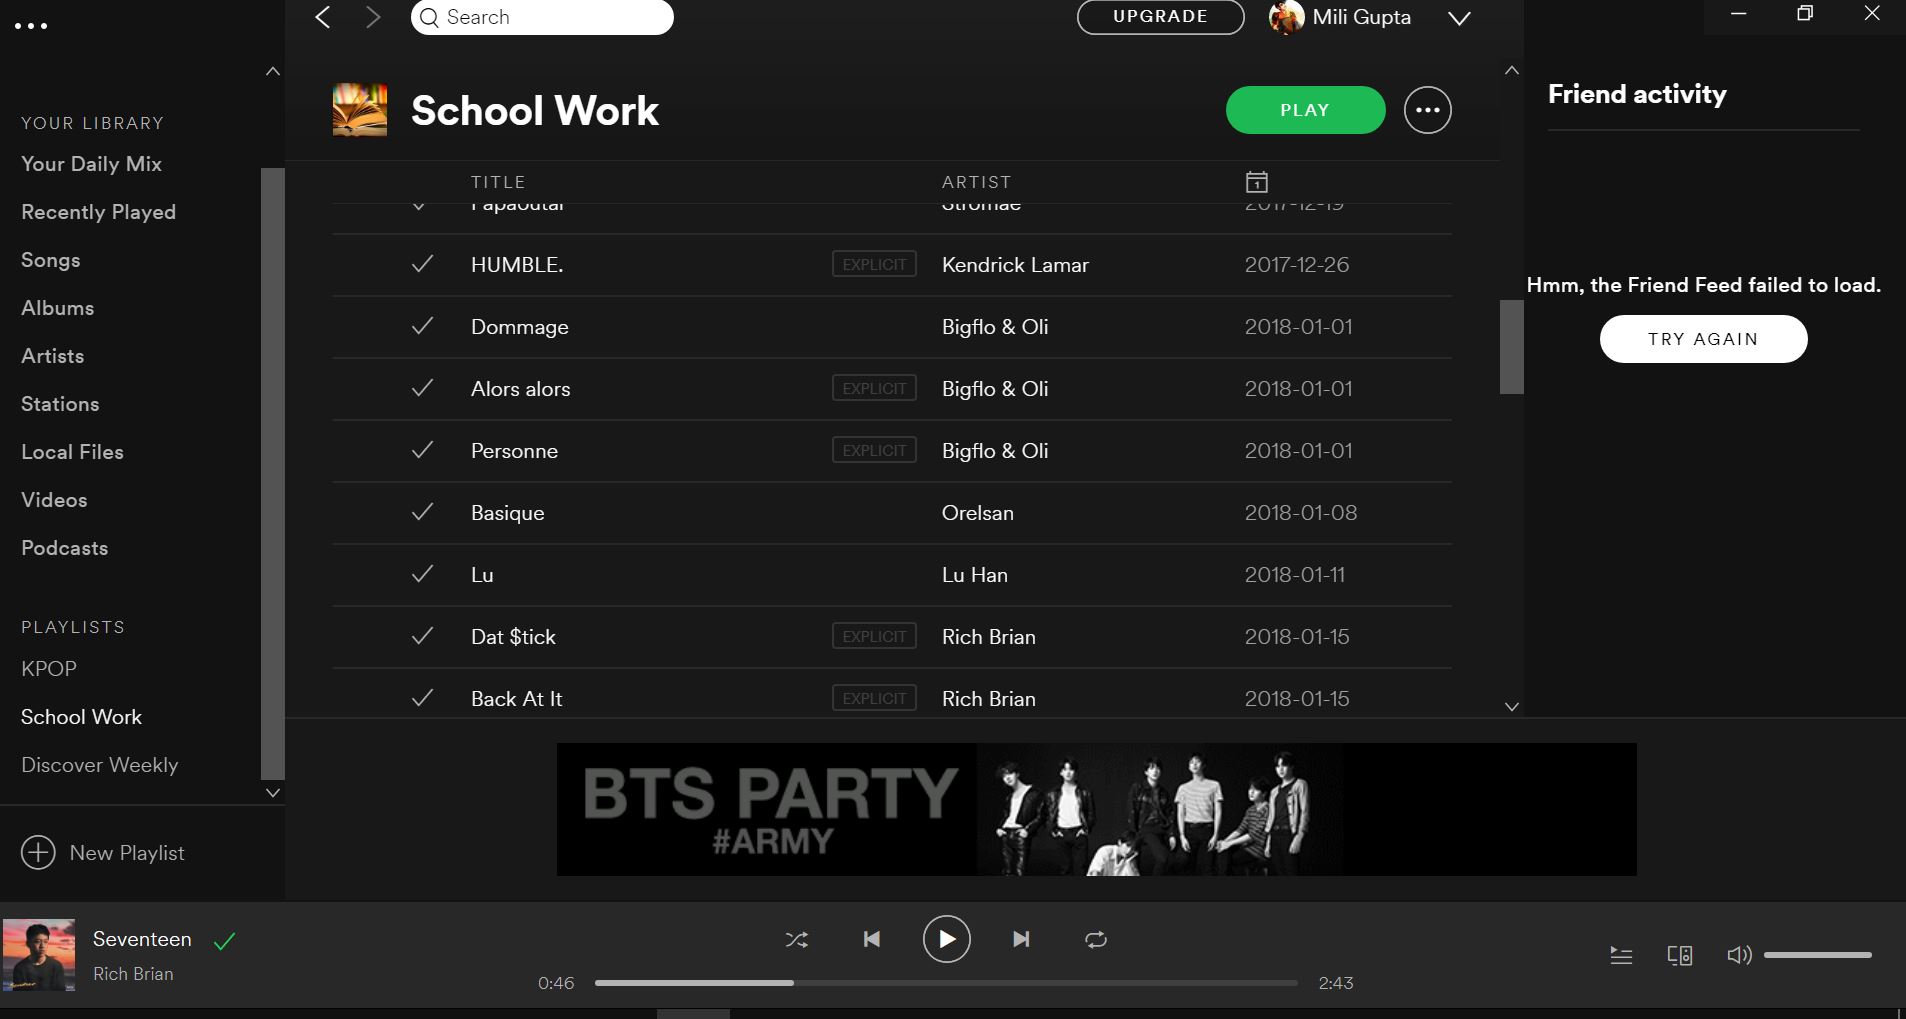This screenshot has width=1906, height=1019.
Task: Open Songs in library
Action: coord(50,260)
